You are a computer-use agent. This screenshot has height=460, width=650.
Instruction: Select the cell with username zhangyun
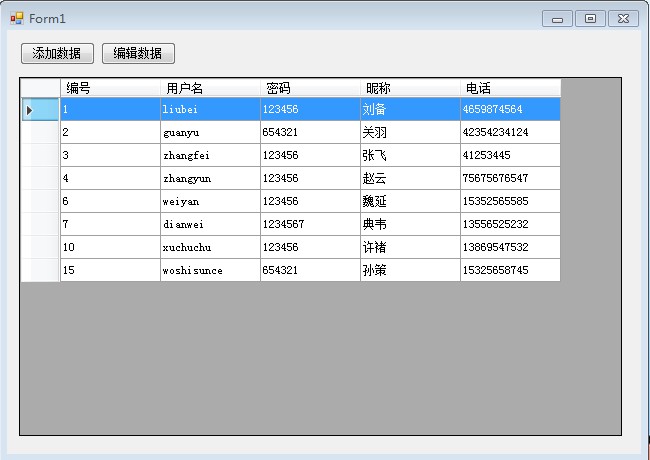coord(210,178)
